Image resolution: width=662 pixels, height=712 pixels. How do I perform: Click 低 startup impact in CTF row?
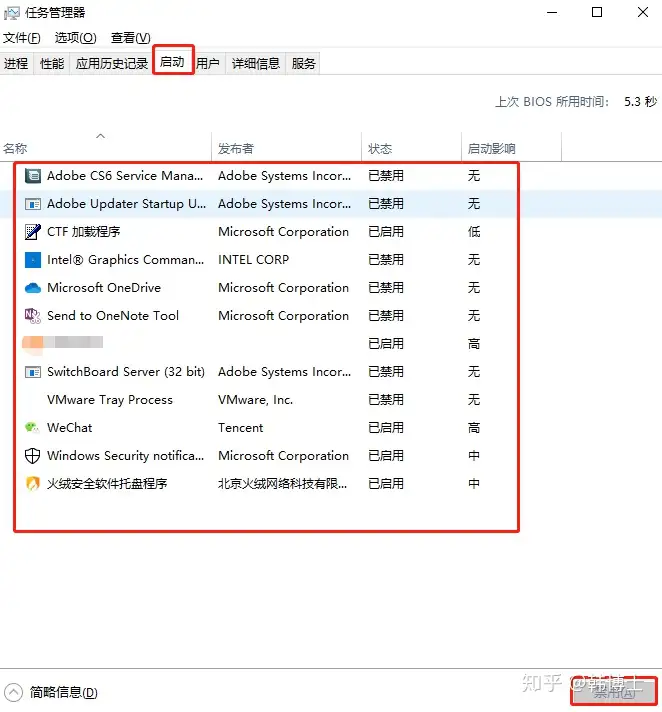474,232
